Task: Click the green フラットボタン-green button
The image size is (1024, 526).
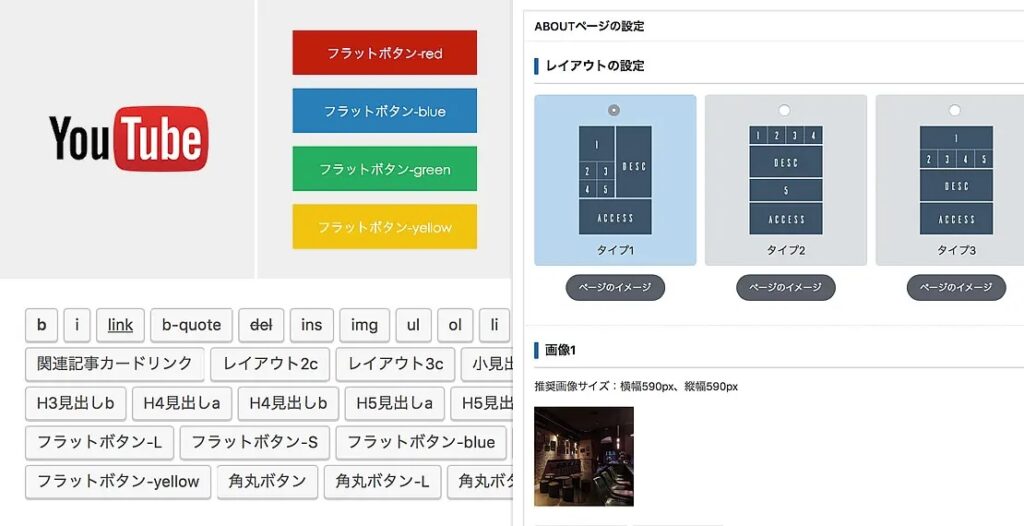Action: coord(385,169)
